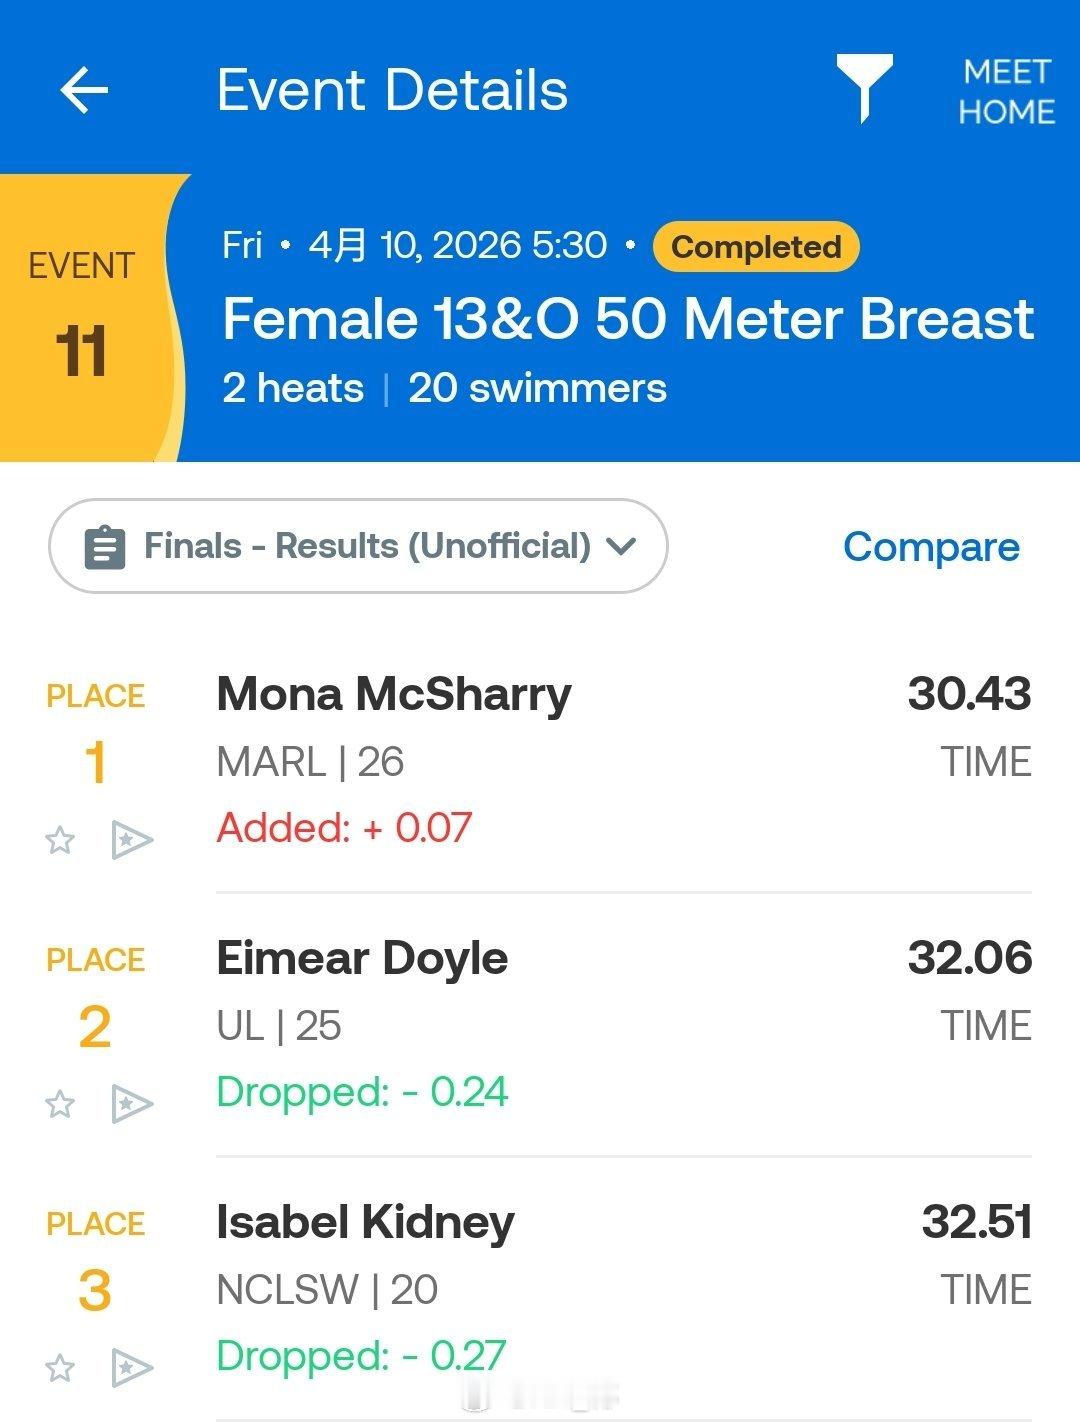
Task: Open the filter funnel icon
Action: pyautogui.click(x=864, y=88)
